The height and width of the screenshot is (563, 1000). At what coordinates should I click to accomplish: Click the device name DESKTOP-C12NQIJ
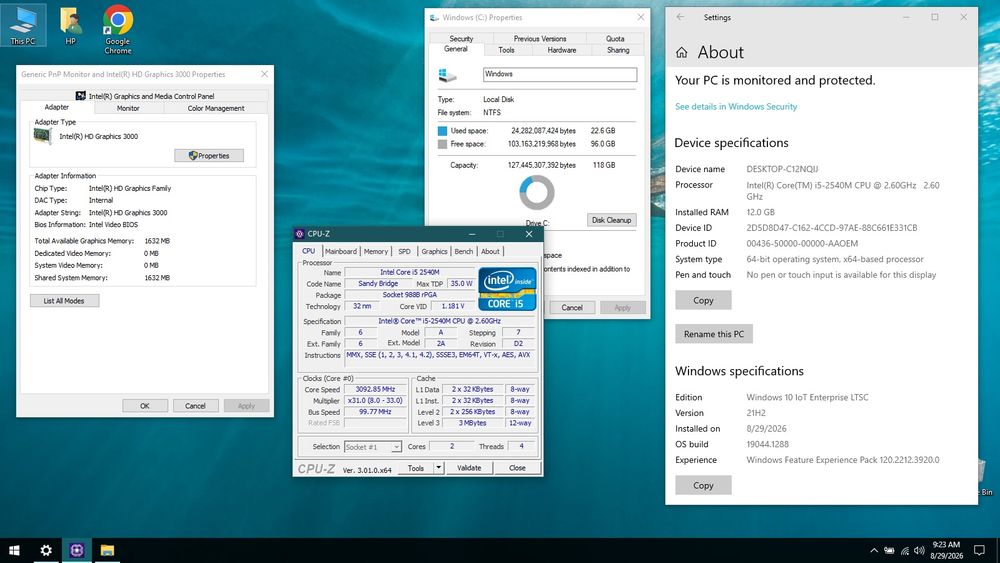click(x=782, y=169)
